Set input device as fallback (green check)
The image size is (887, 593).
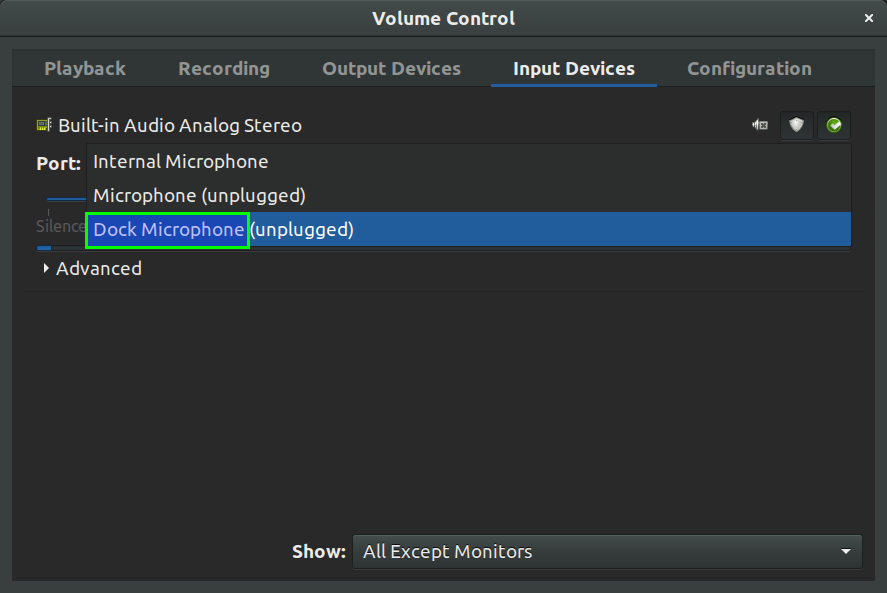[833, 125]
